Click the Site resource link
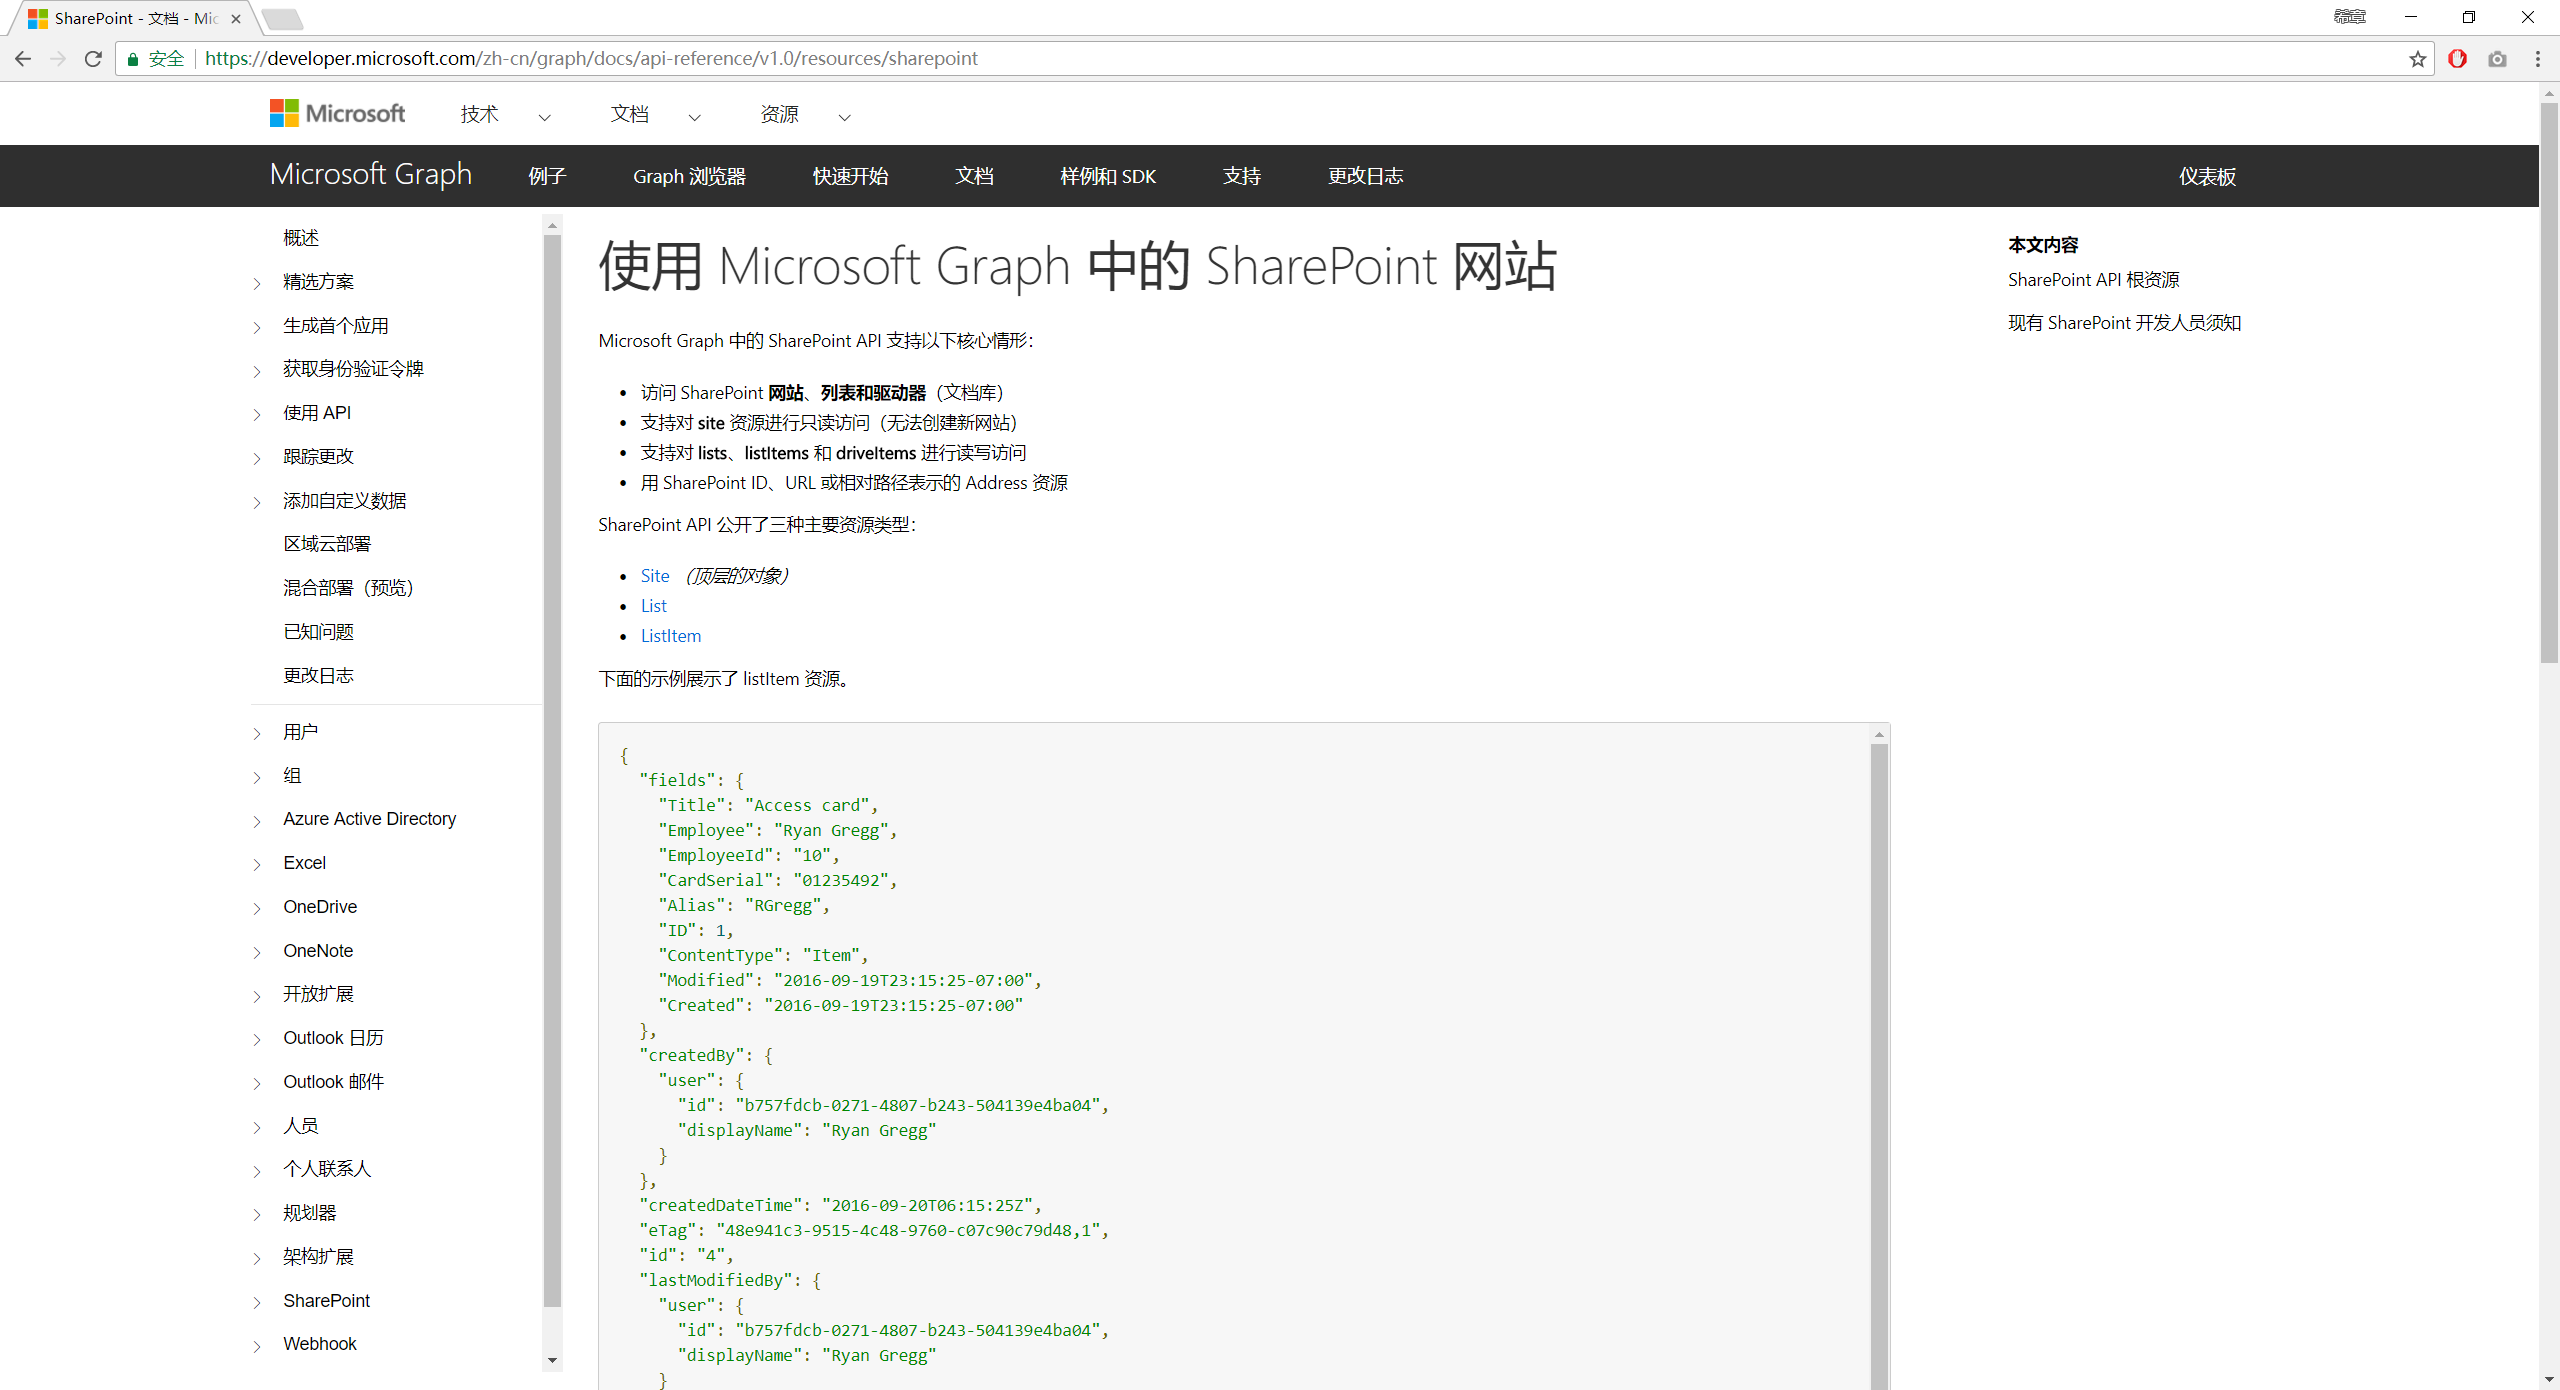 655,576
